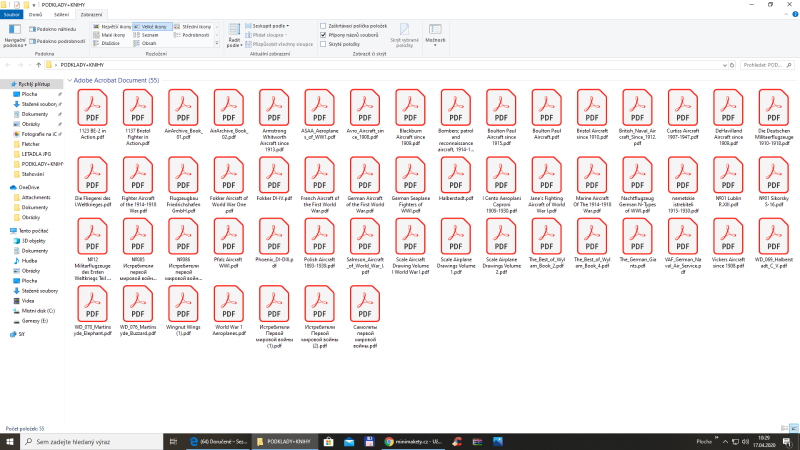Select Největší ikony layout

(112, 27)
